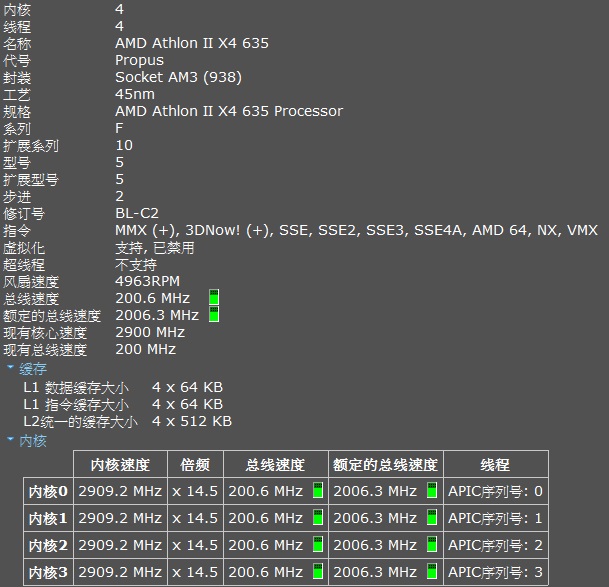The width and height of the screenshot is (609, 587).
Task: Click the 缓存 section heading
Action: (x=33, y=369)
